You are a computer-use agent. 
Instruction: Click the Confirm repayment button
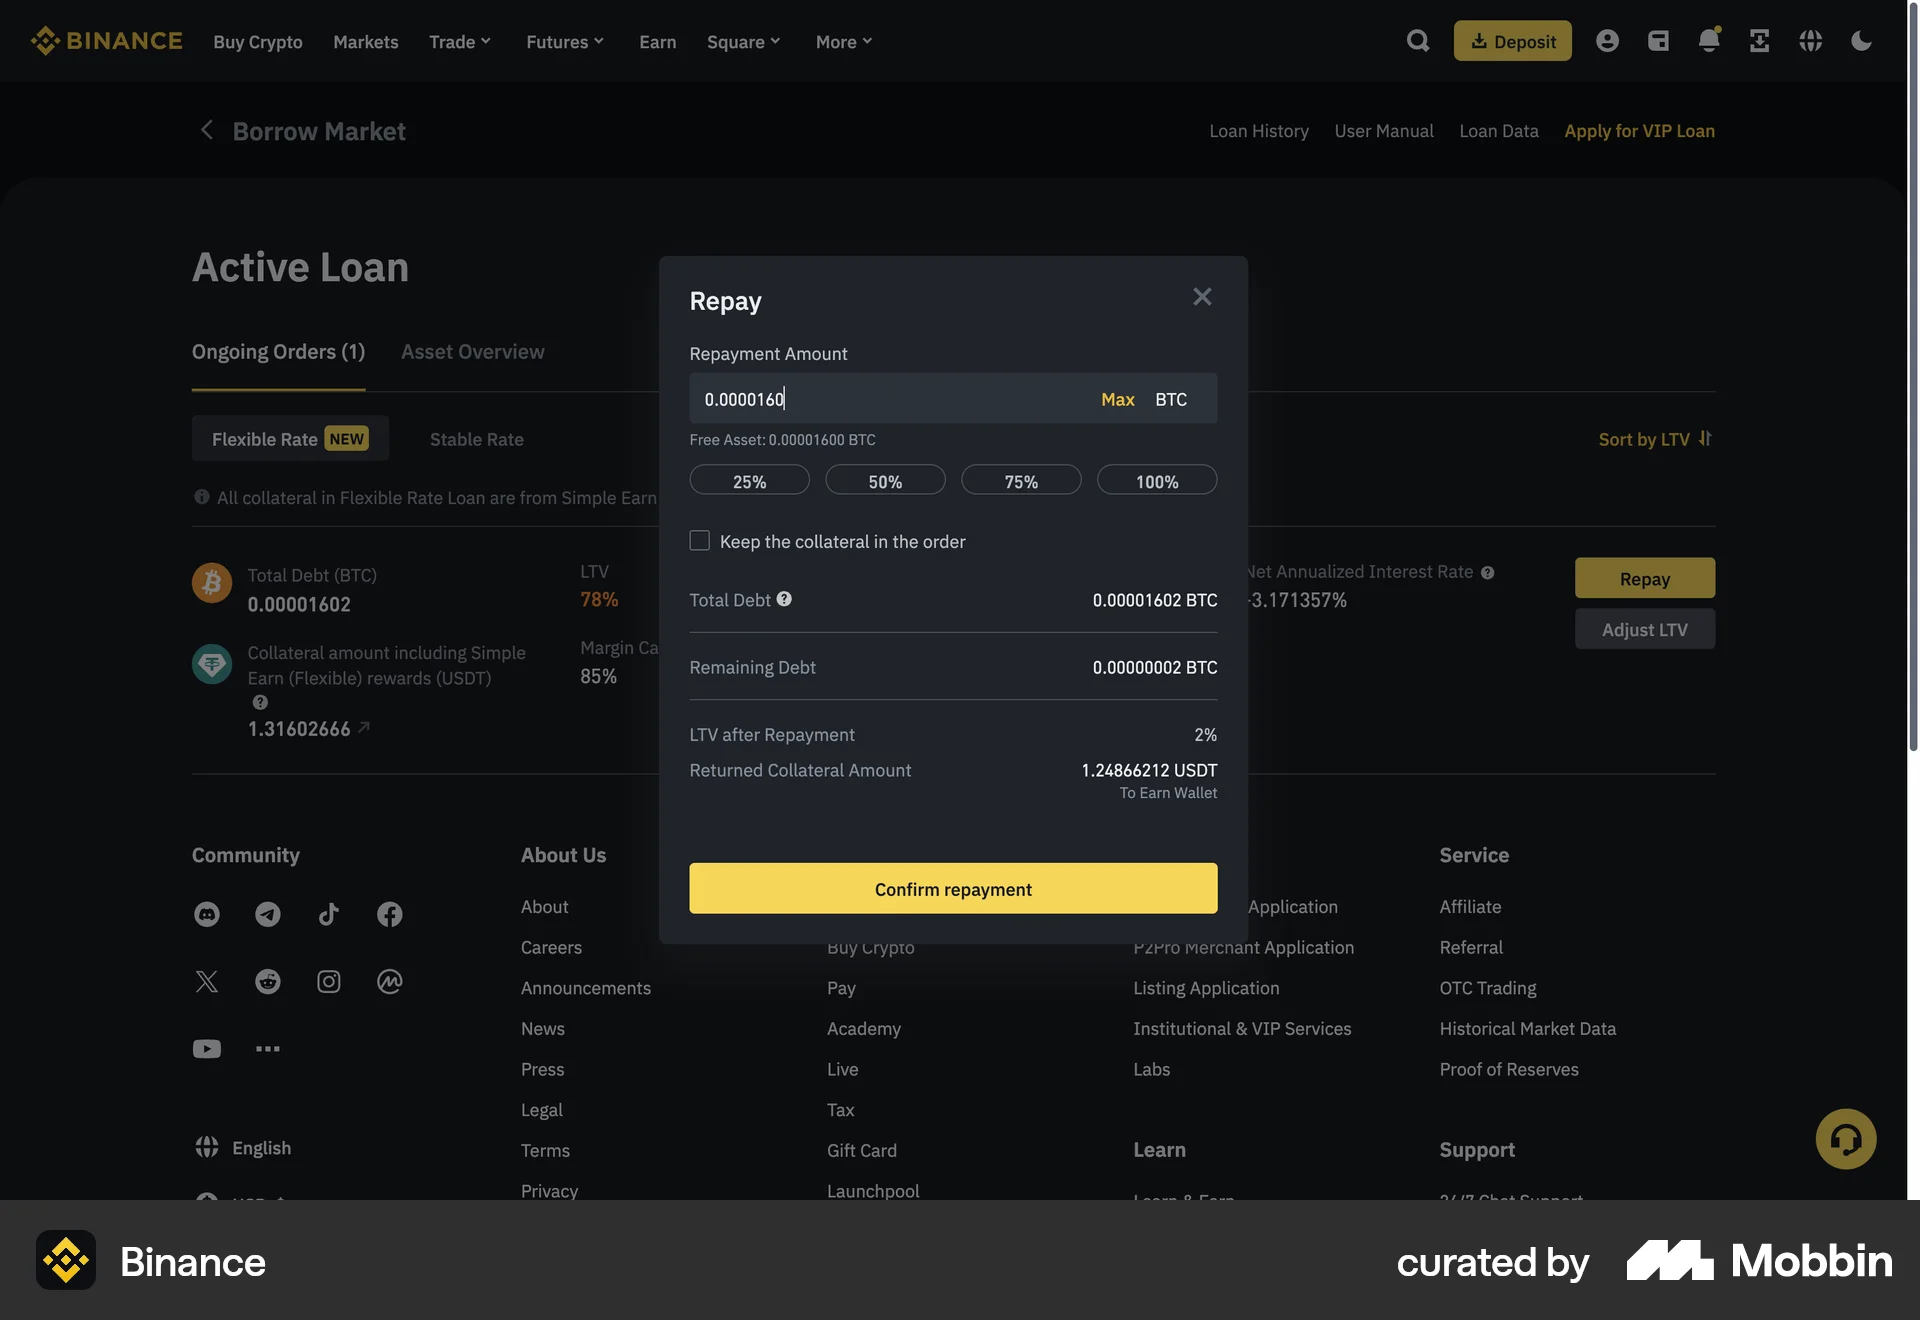coord(952,888)
